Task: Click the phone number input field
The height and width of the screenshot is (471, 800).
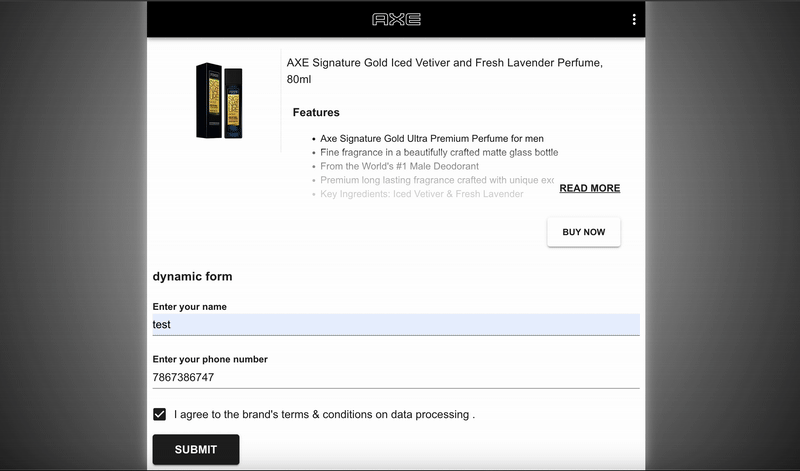Action: [396, 377]
